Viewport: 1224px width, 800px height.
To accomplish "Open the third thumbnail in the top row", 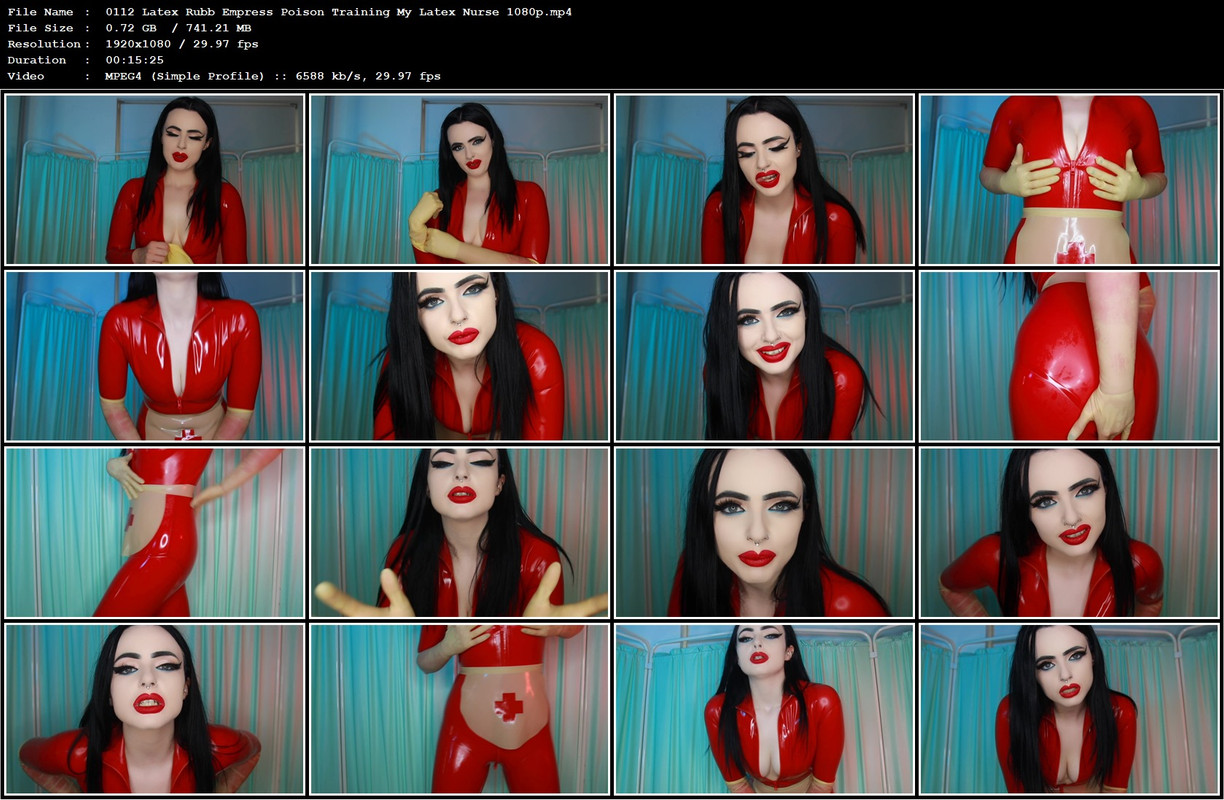I will point(765,180).
